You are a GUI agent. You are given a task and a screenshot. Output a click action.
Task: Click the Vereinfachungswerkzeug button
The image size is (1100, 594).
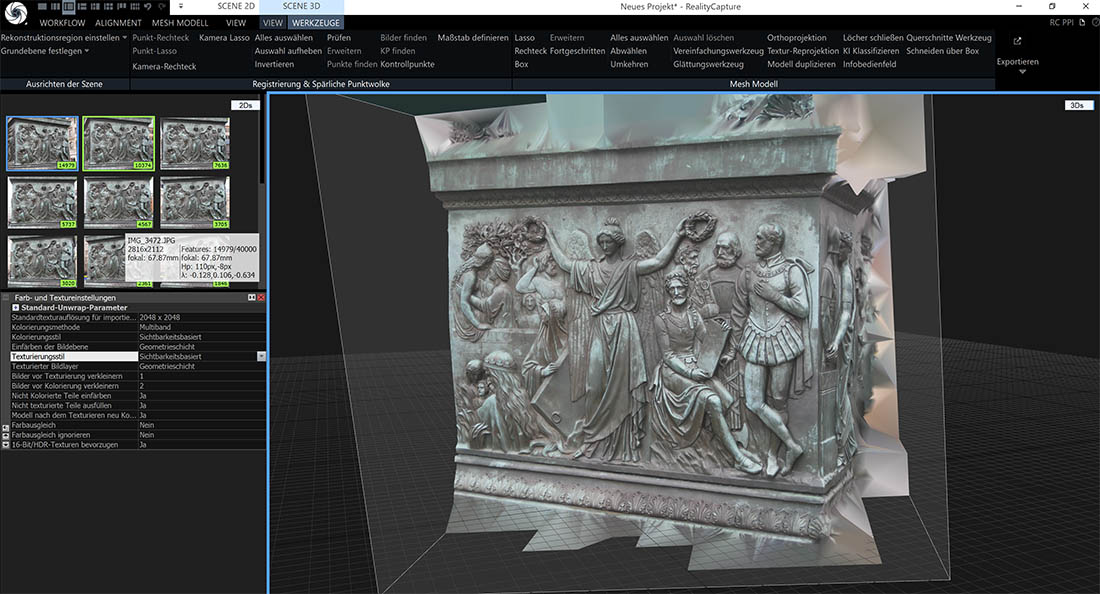[718, 51]
